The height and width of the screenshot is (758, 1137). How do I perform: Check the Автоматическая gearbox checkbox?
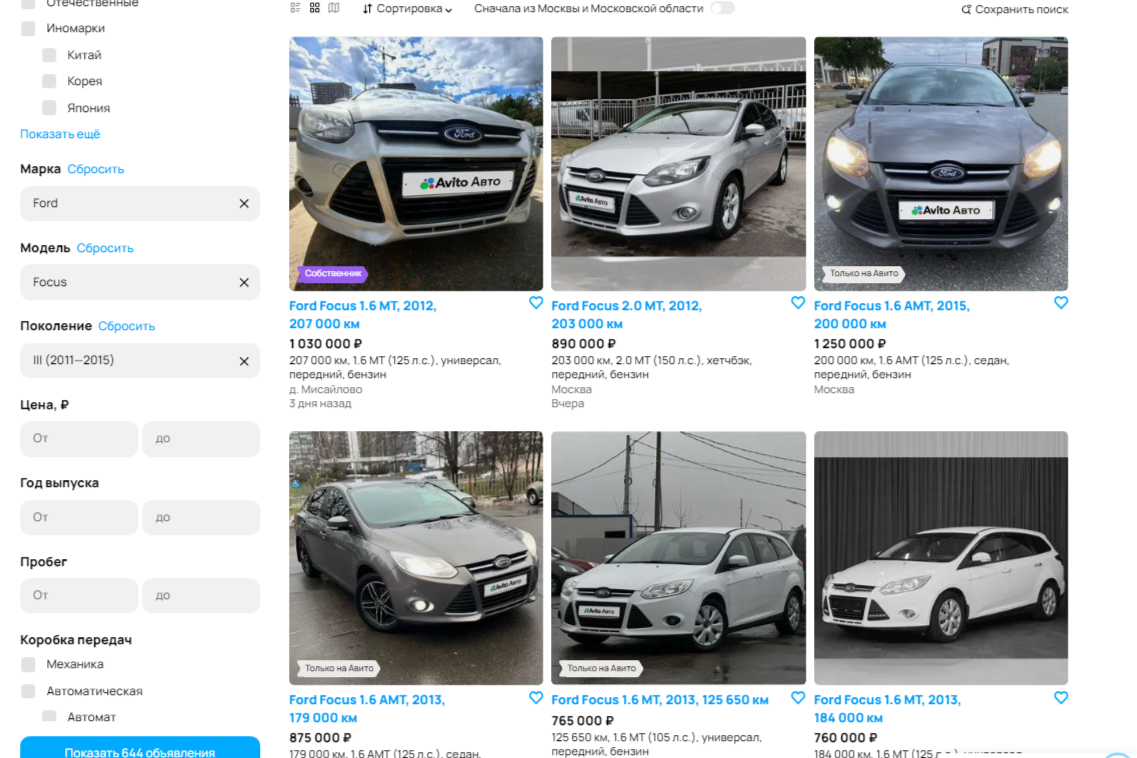pyautogui.click(x=28, y=691)
